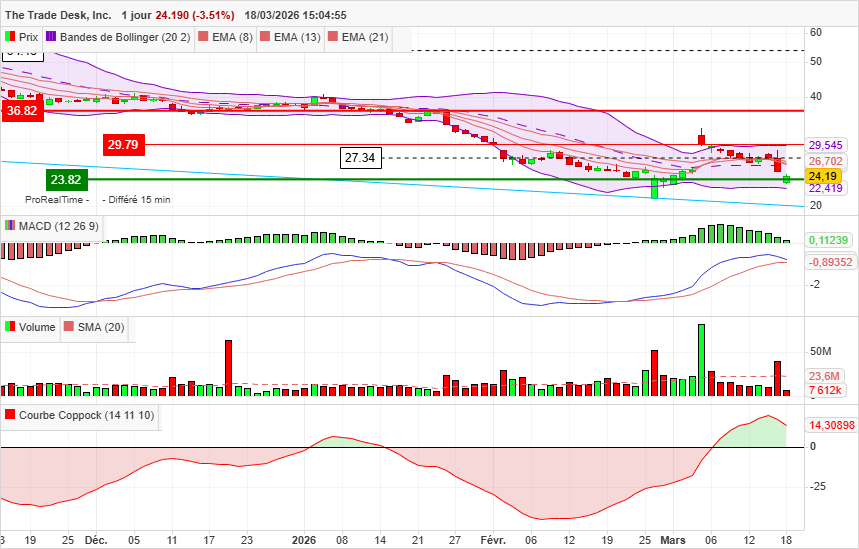Click the purple Bandes de Bollinger swatch

pyautogui.click(x=51, y=37)
